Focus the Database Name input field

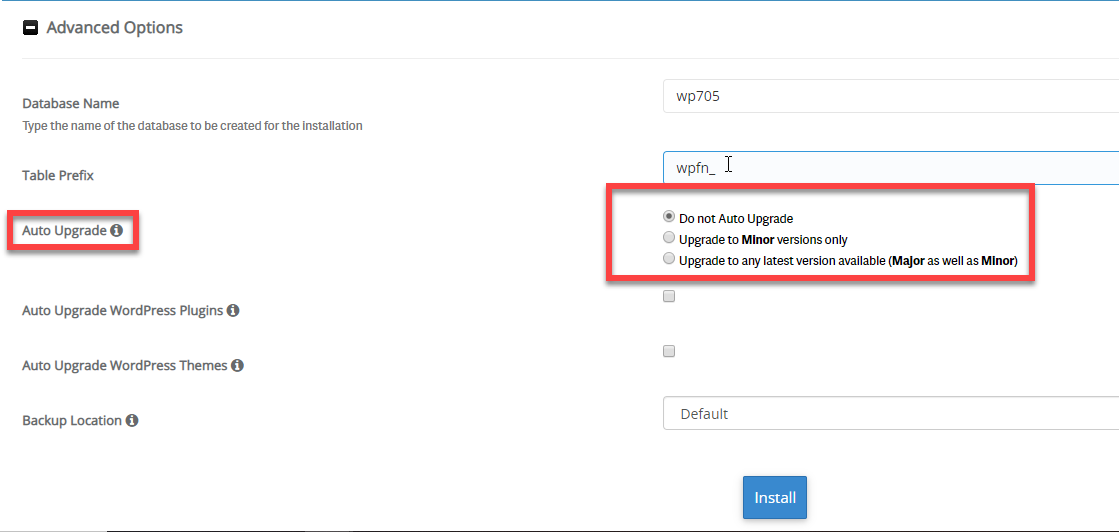pos(890,97)
